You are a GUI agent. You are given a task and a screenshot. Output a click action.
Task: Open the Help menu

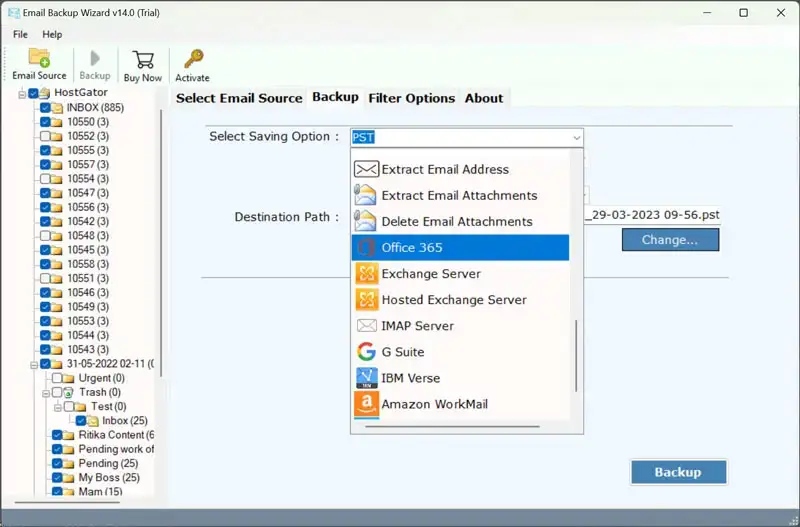coord(52,35)
